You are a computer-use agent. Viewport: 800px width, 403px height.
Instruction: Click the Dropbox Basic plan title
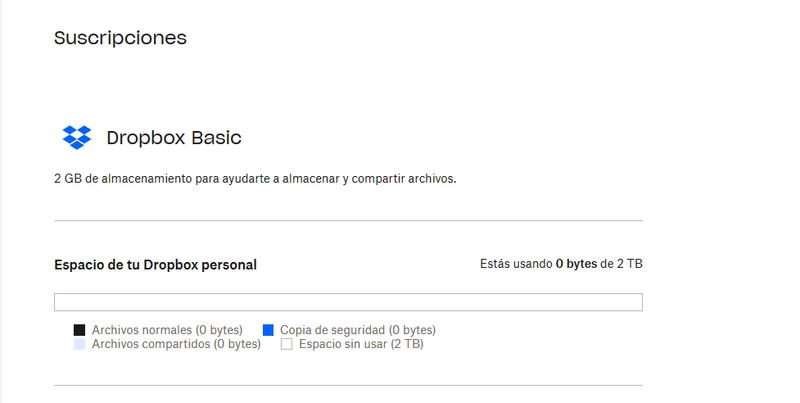point(173,138)
